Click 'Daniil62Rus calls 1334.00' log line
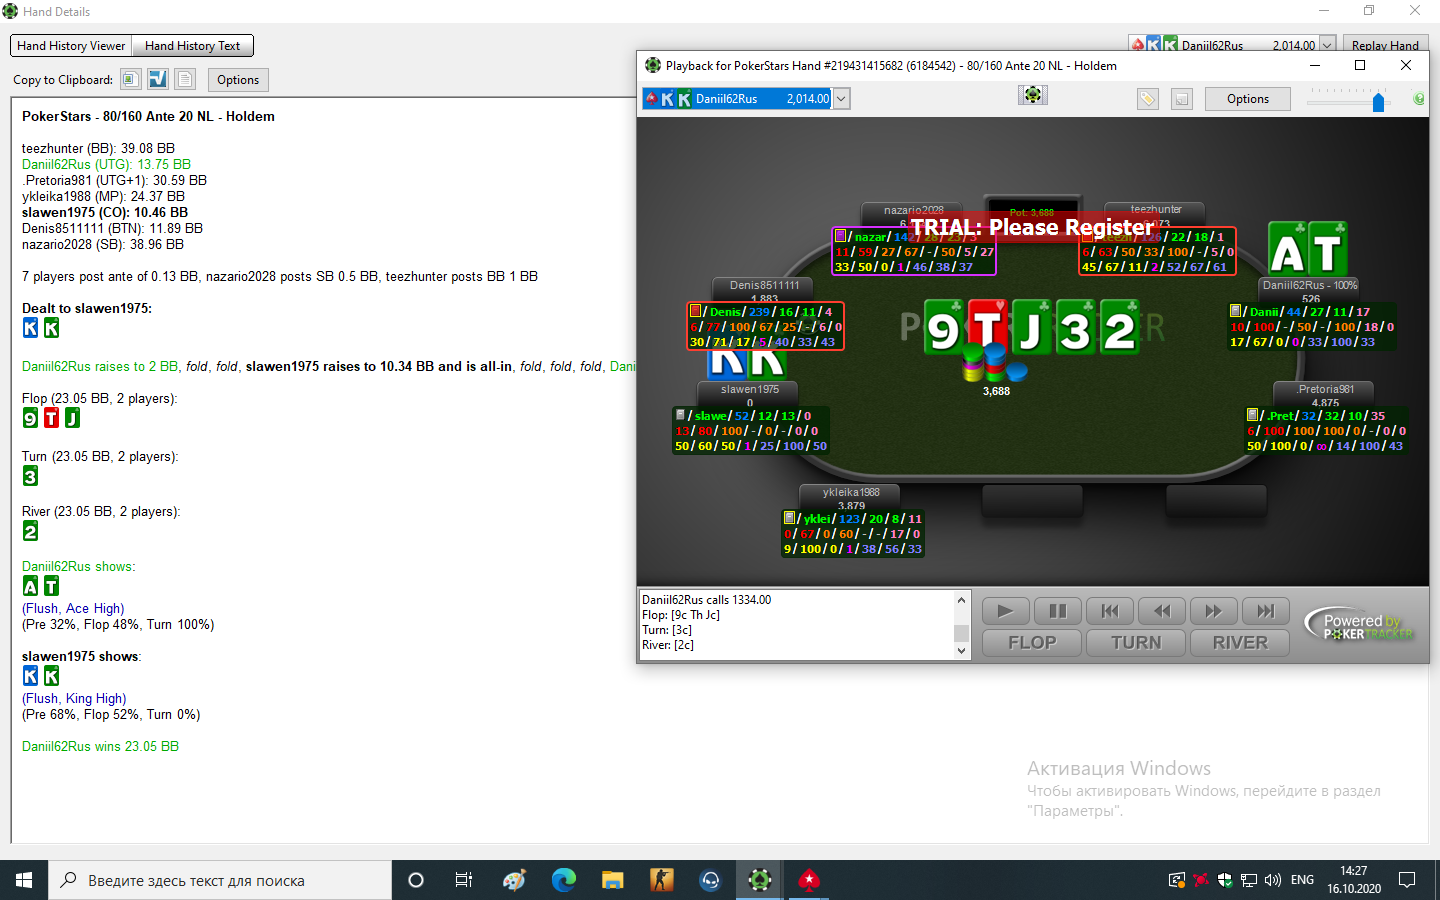This screenshot has width=1440, height=900. tap(706, 600)
